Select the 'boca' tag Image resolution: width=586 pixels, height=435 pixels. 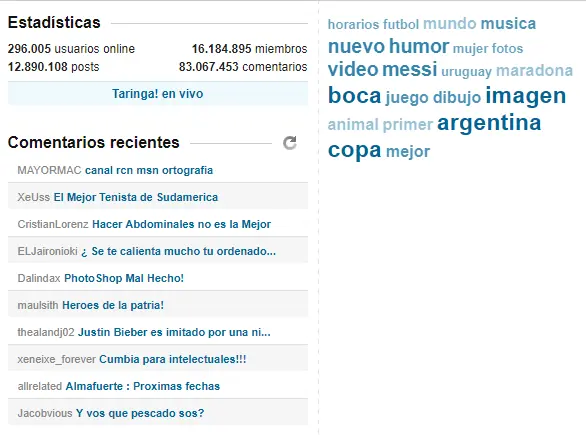click(354, 95)
